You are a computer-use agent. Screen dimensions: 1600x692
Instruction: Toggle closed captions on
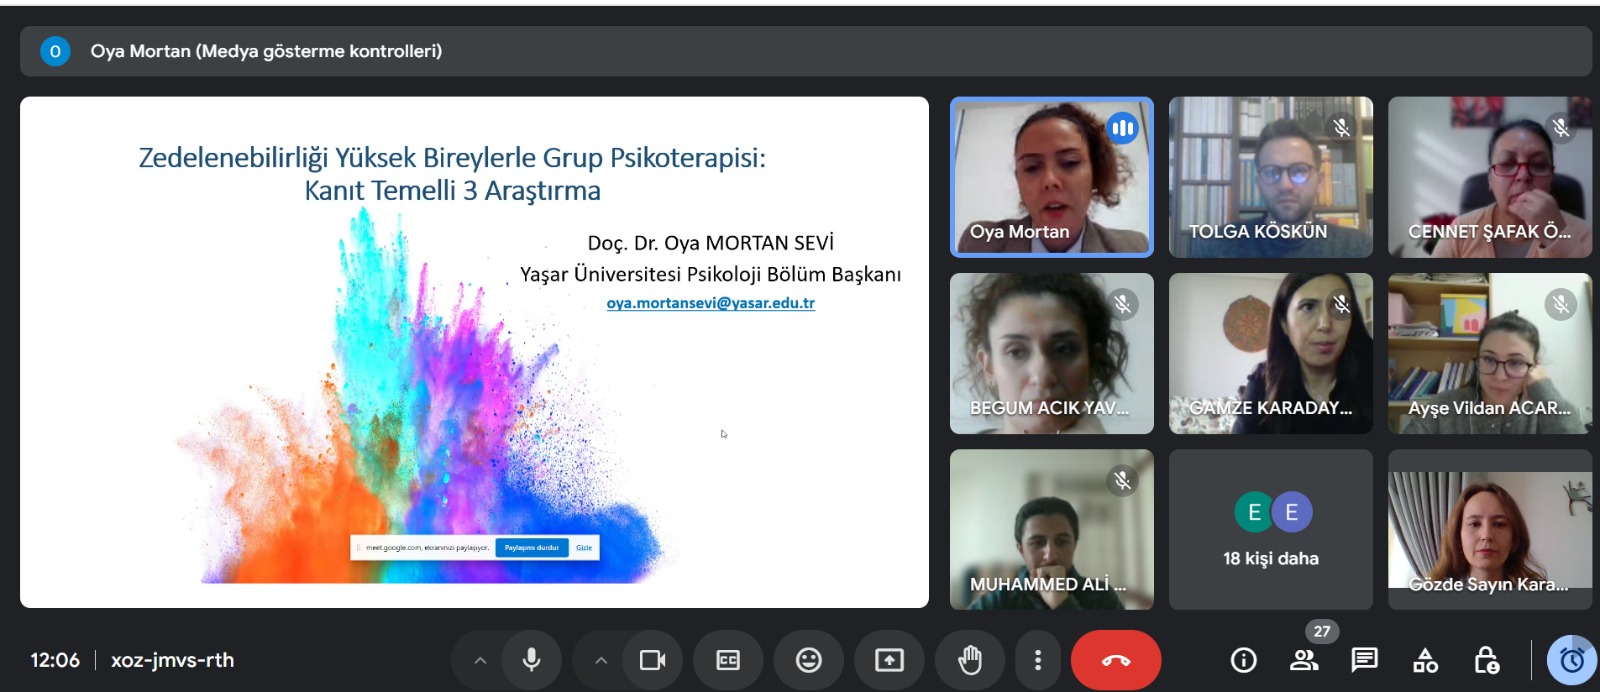(728, 660)
